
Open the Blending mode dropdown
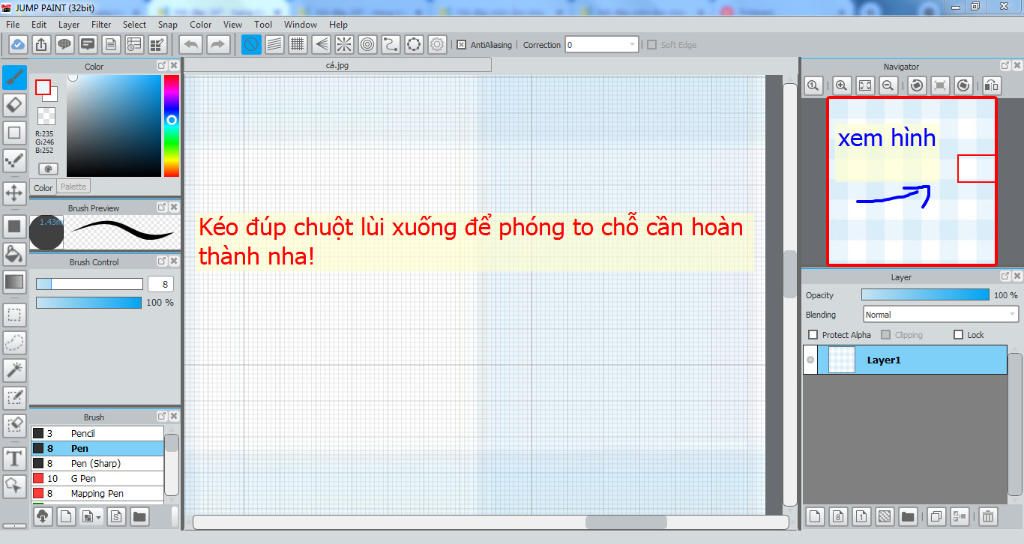940,315
